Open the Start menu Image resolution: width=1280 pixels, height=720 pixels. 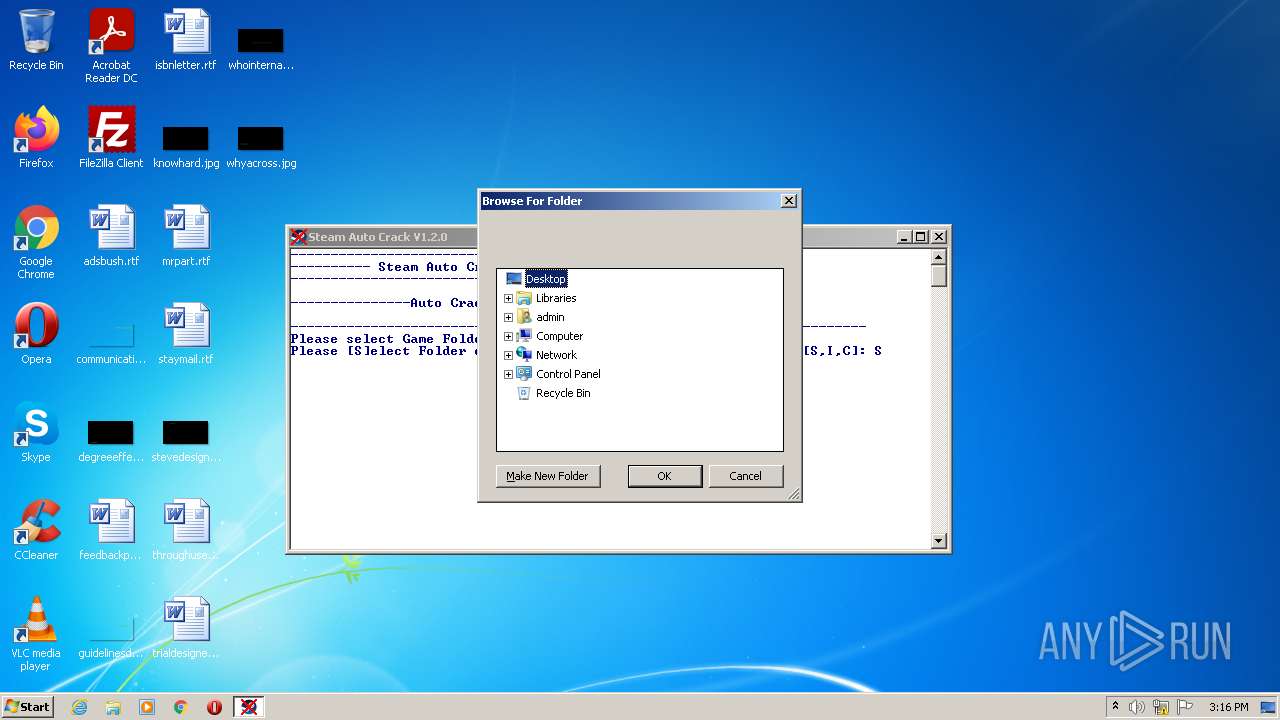[27, 707]
